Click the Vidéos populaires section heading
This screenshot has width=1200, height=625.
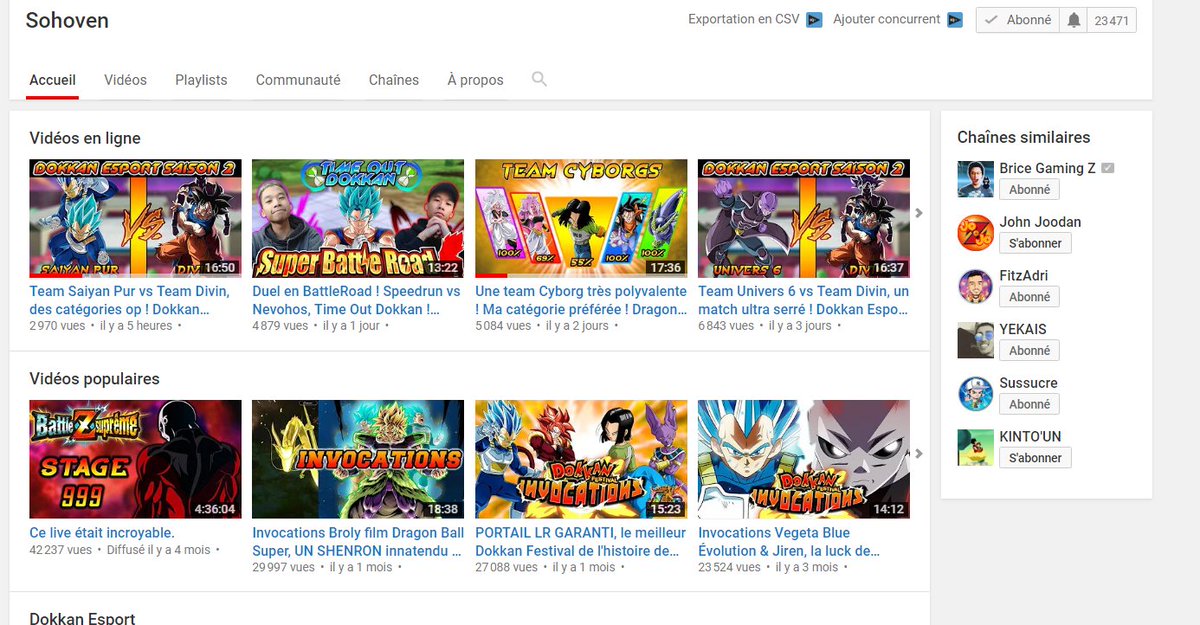(x=94, y=379)
